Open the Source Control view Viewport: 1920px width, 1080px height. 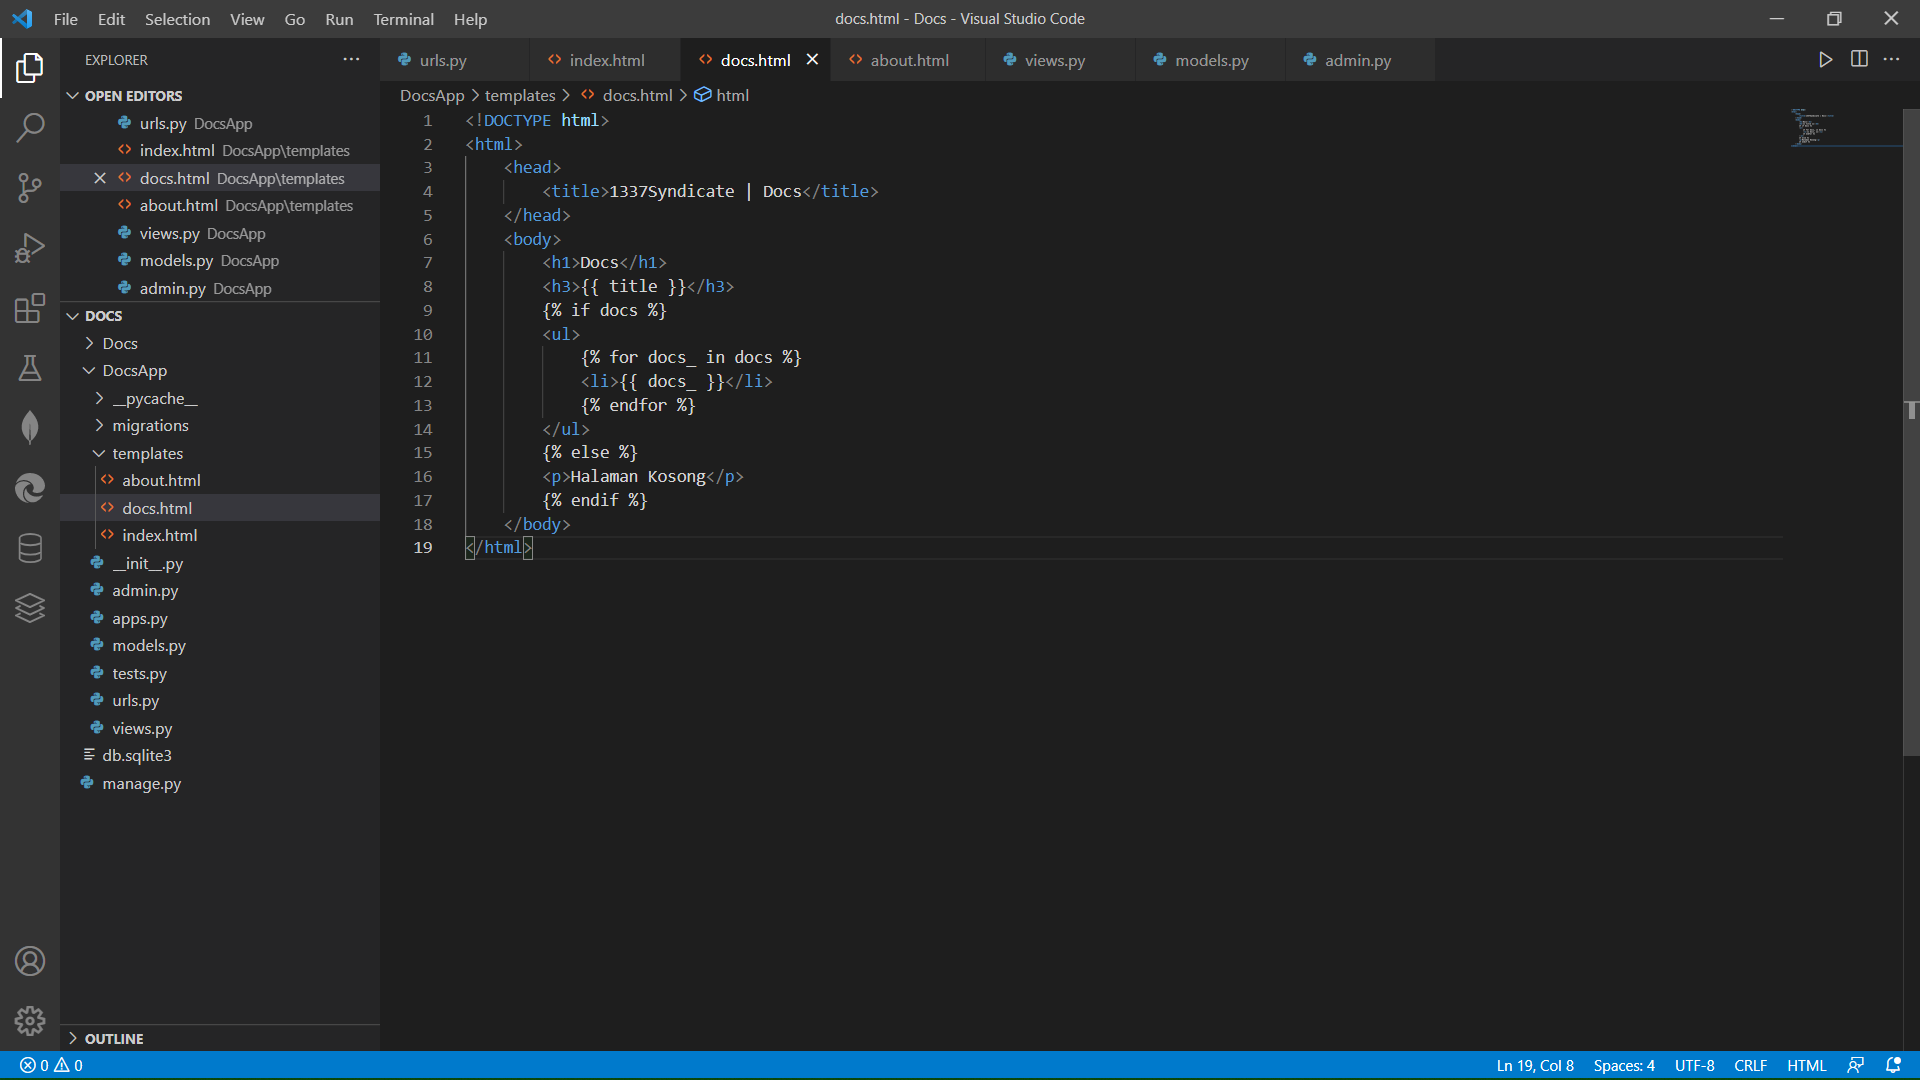[30, 187]
